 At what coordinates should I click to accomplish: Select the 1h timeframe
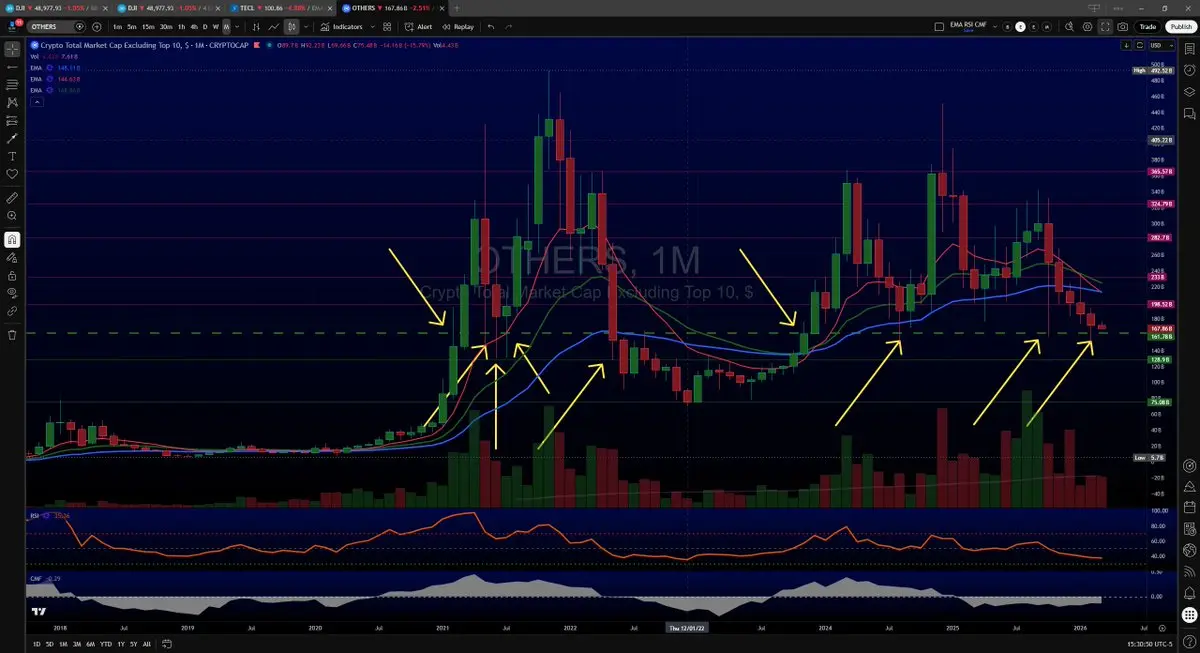pyautogui.click(x=181, y=27)
